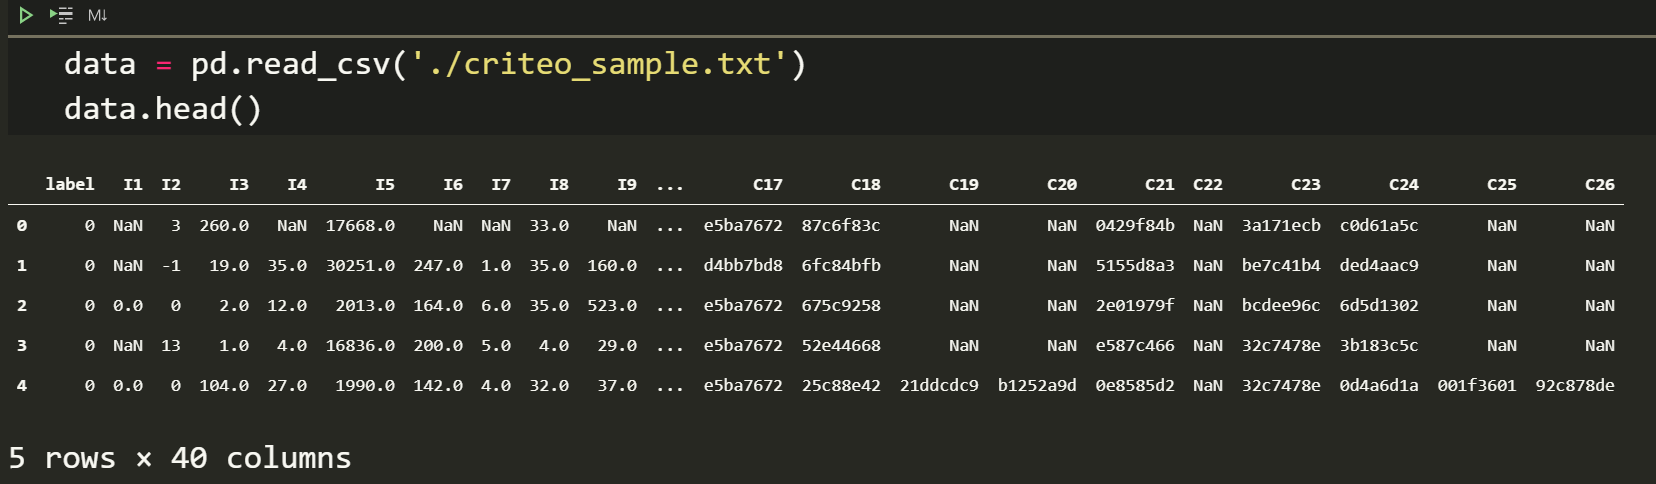Select the I5 column header
Viewport: 1656px width, 484px height.
click(x=385, y=185)
